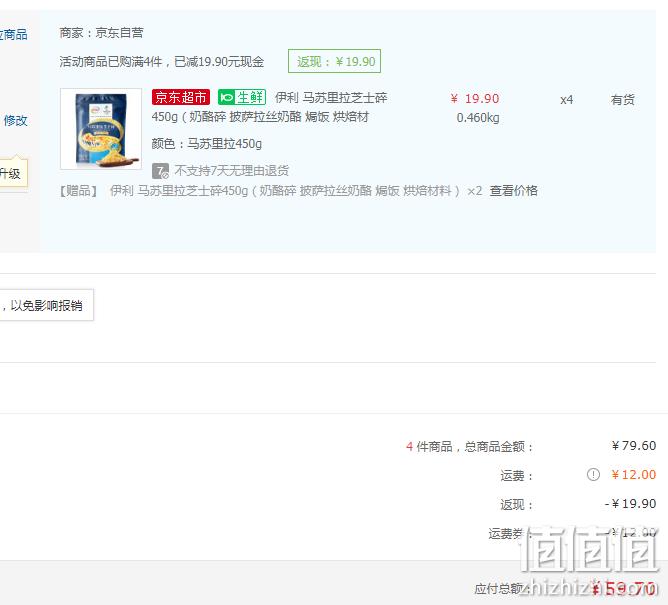Click the 以免影响报销 notice box
Screen dimensions: 668x605
pos(46,305)
